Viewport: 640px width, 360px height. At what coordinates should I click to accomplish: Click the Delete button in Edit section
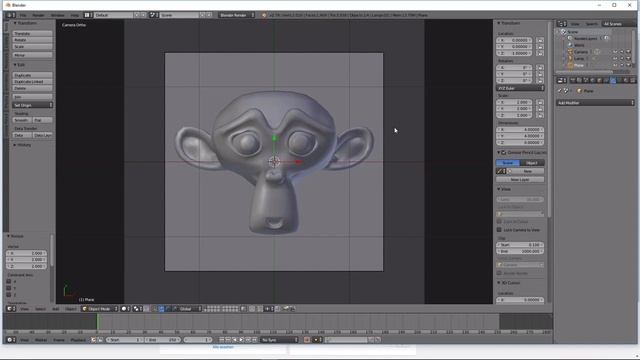(32, 88)
